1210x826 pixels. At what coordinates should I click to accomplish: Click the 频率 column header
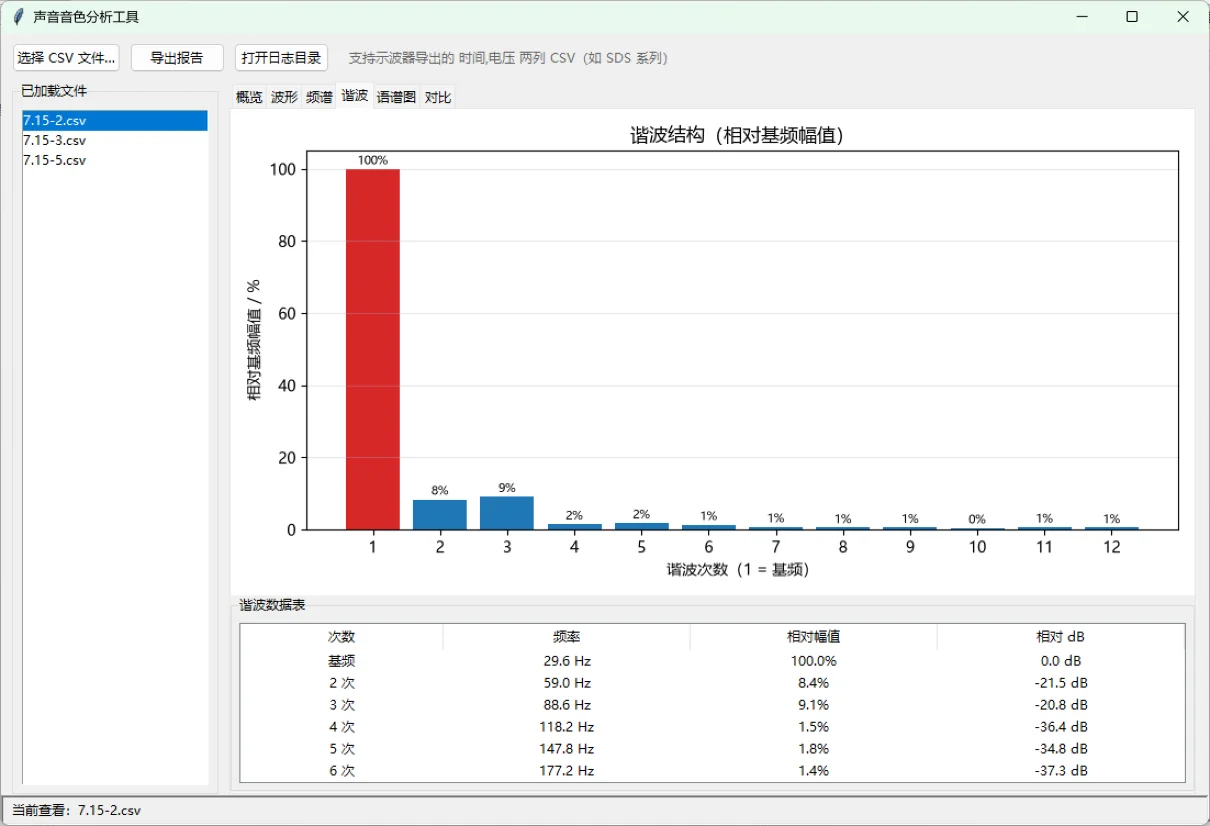(x=566, y=637)
